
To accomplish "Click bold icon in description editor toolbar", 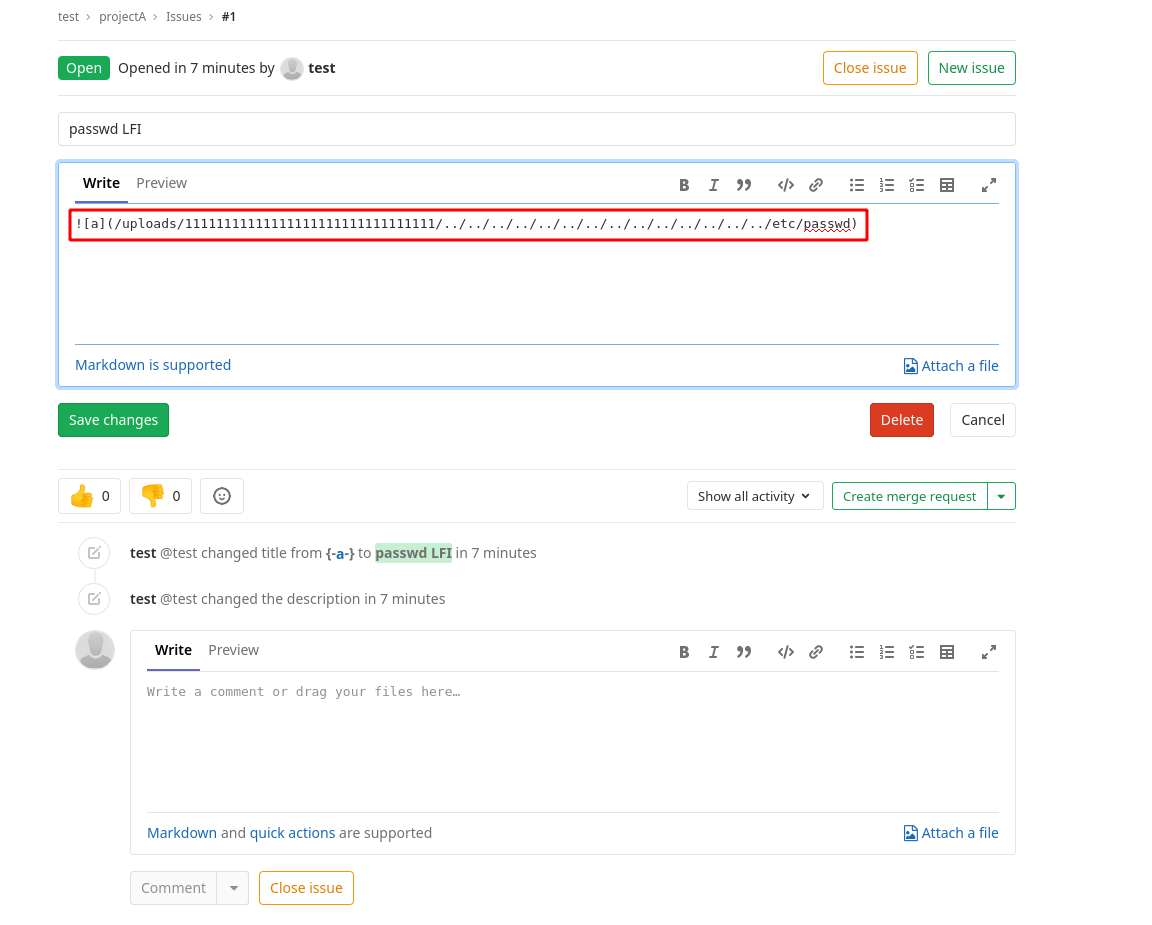I will coord(684,185).
